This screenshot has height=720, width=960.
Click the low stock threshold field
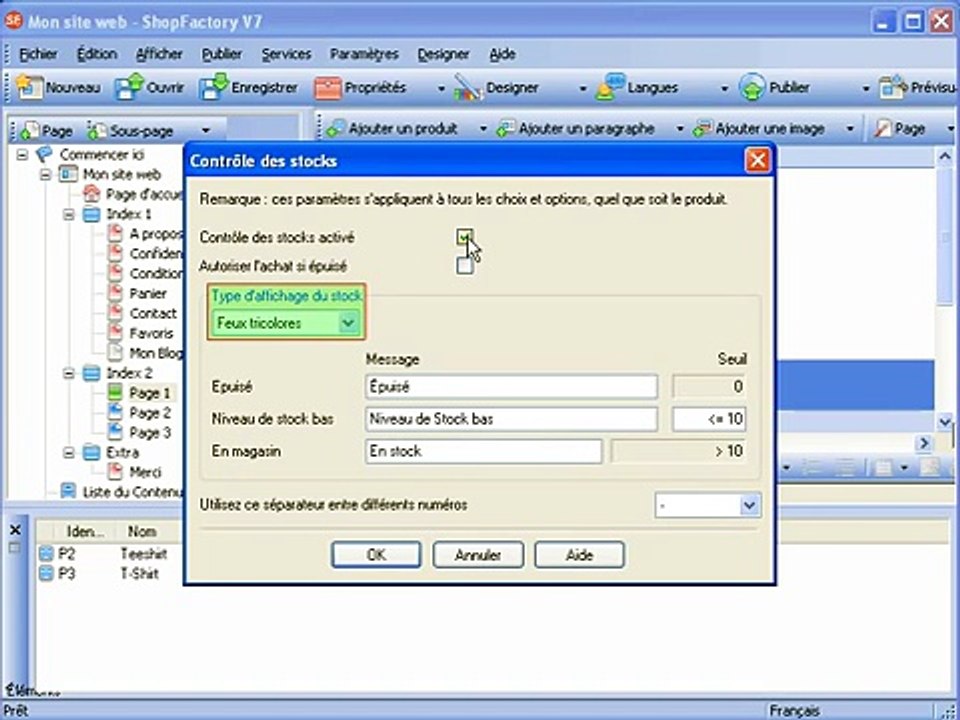point(709,419)
